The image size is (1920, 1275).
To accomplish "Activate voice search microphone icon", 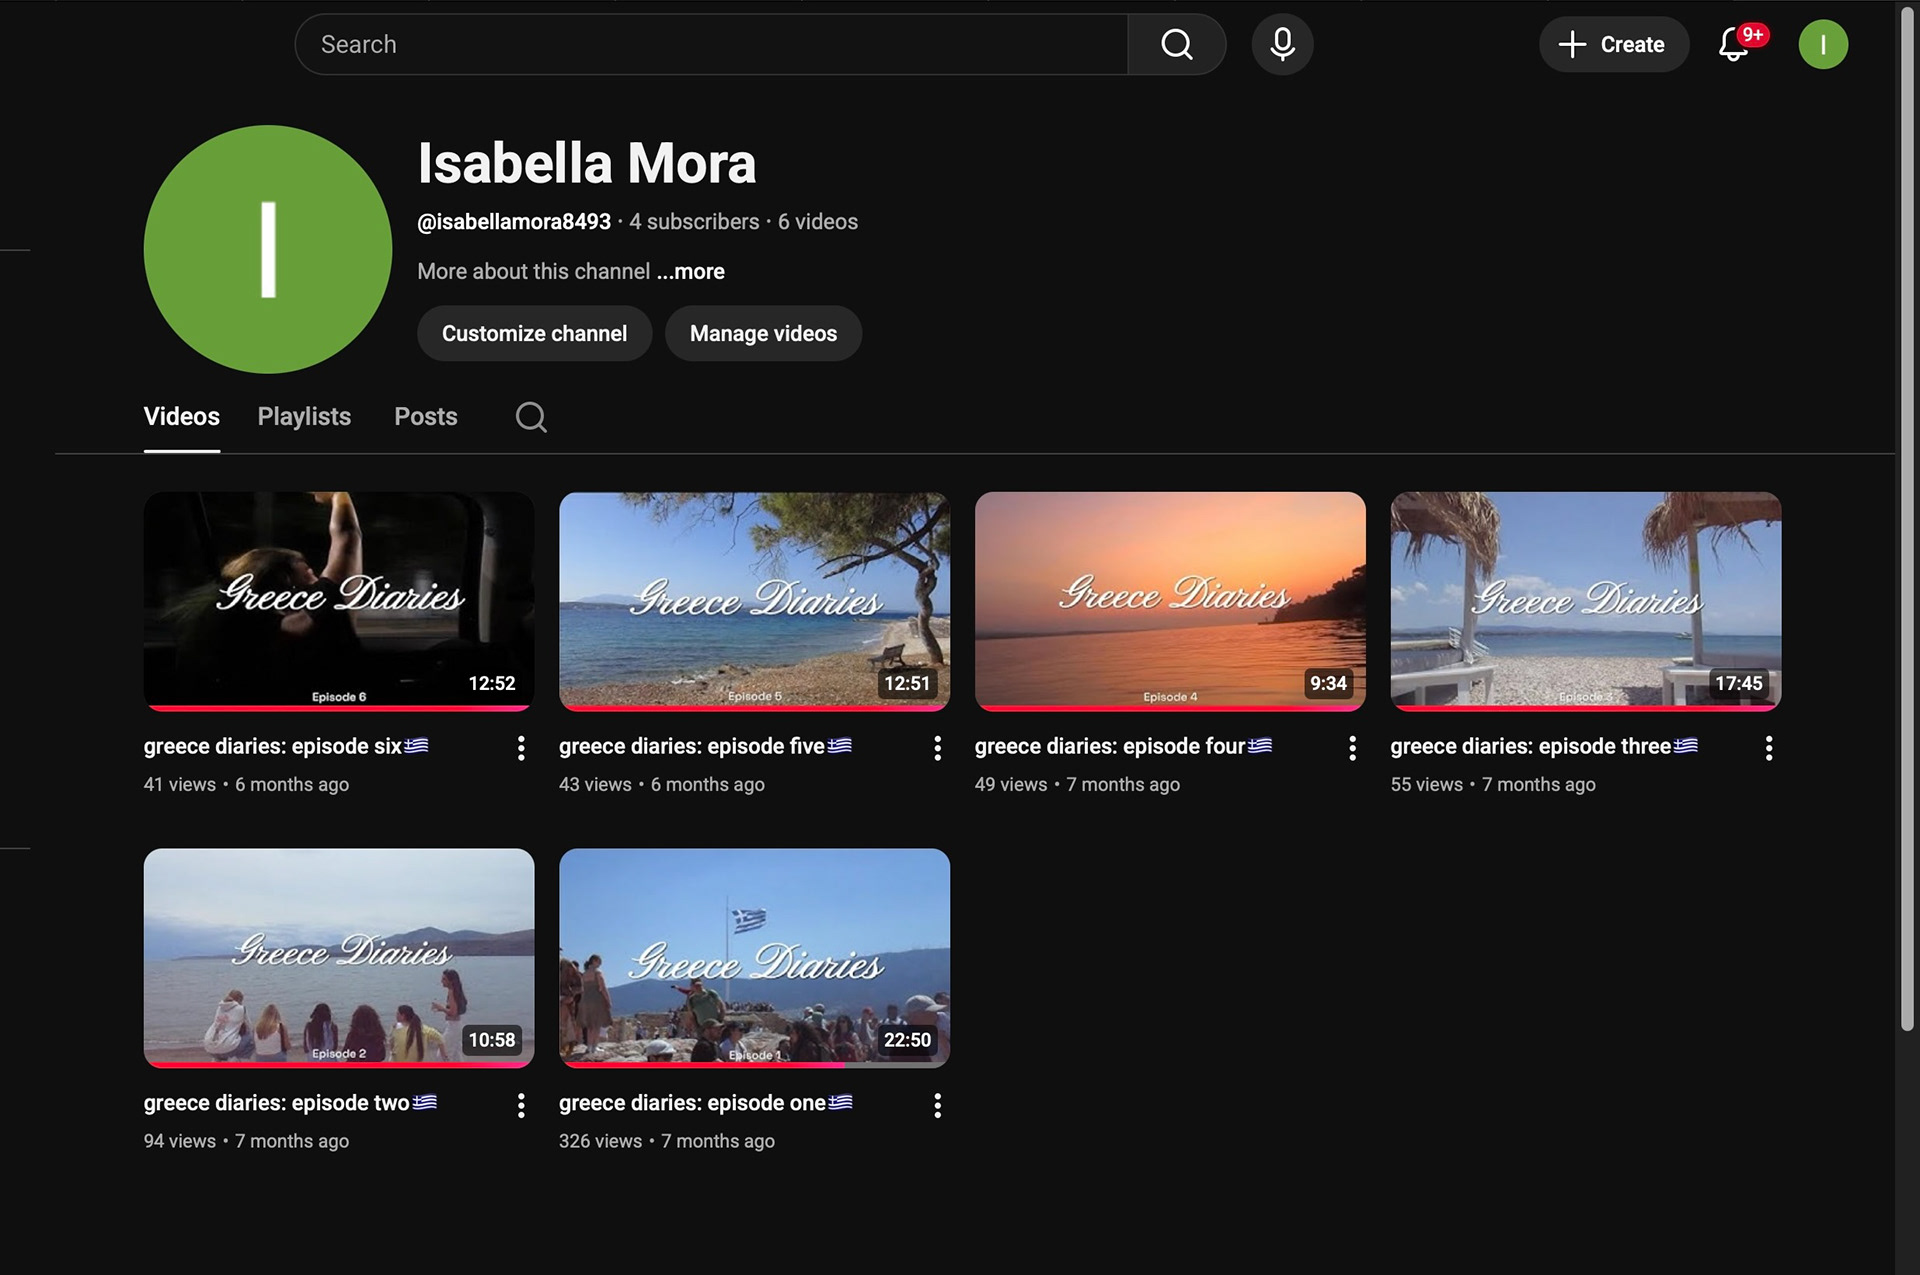I will 1282,44.
